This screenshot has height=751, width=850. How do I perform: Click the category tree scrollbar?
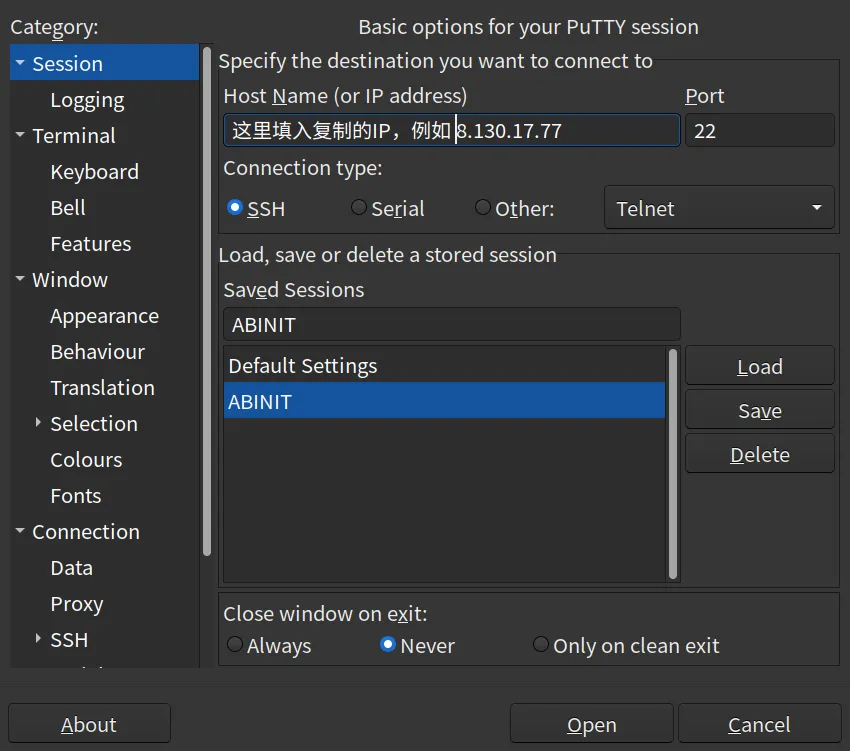(x=207, y=300)
